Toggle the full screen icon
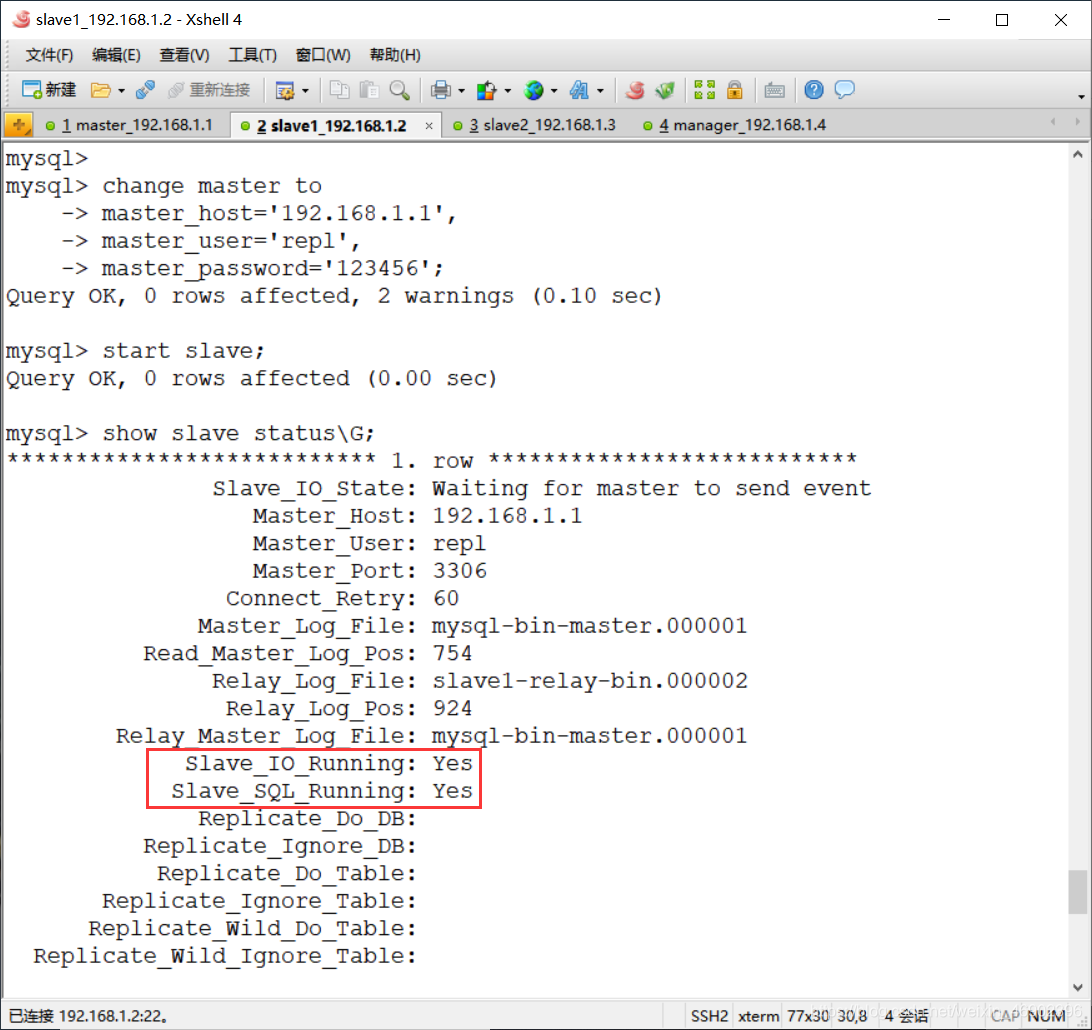Viewport: 1092px width, 1030px height. (x=705, y=90)
